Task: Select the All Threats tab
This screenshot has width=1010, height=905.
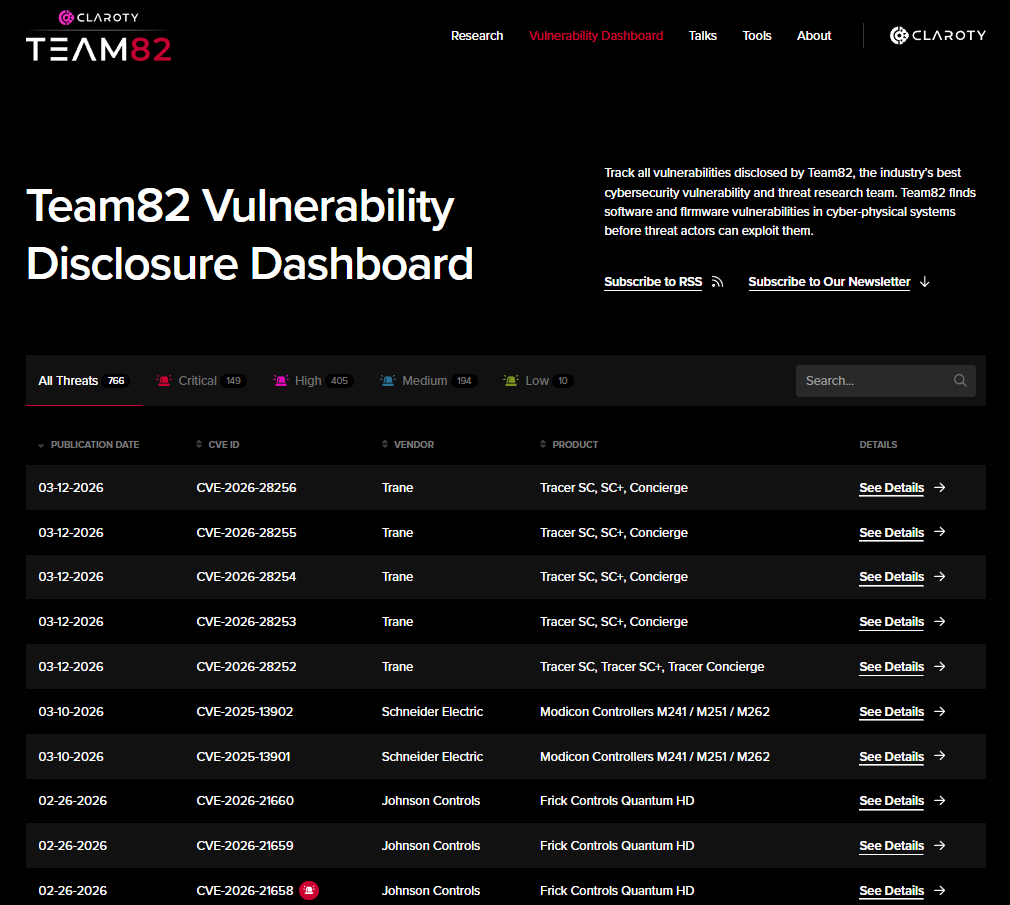Action: 84,381
